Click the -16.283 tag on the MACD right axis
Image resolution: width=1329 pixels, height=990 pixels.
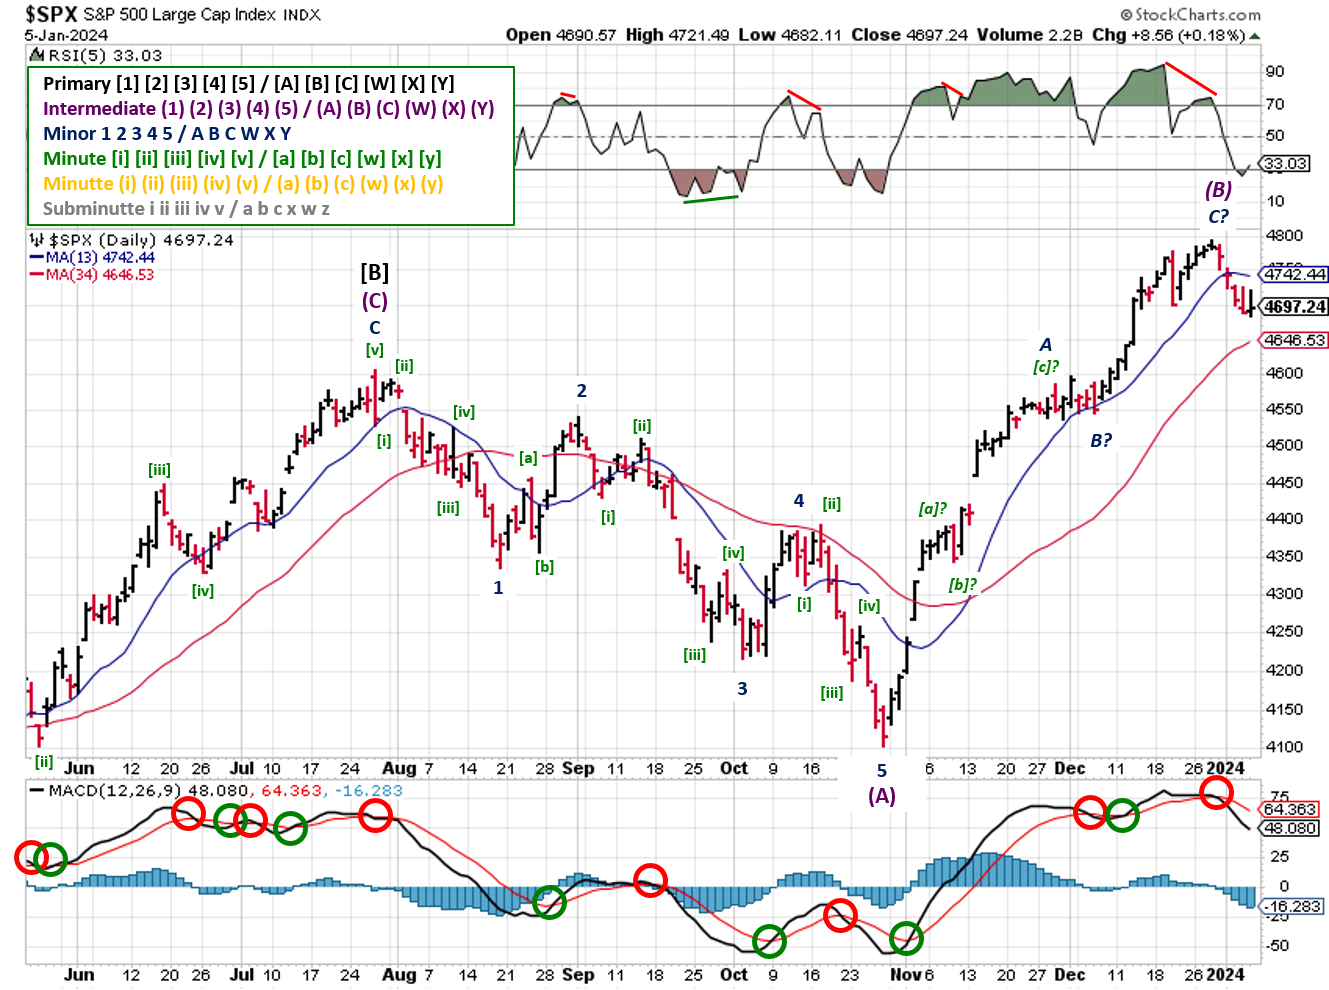pos(1292,906)
